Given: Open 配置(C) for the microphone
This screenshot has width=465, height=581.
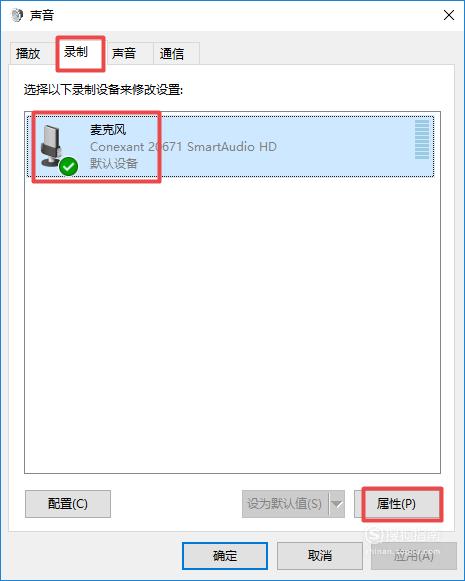Looking at the screenshot, I should (x=68, y=504).
